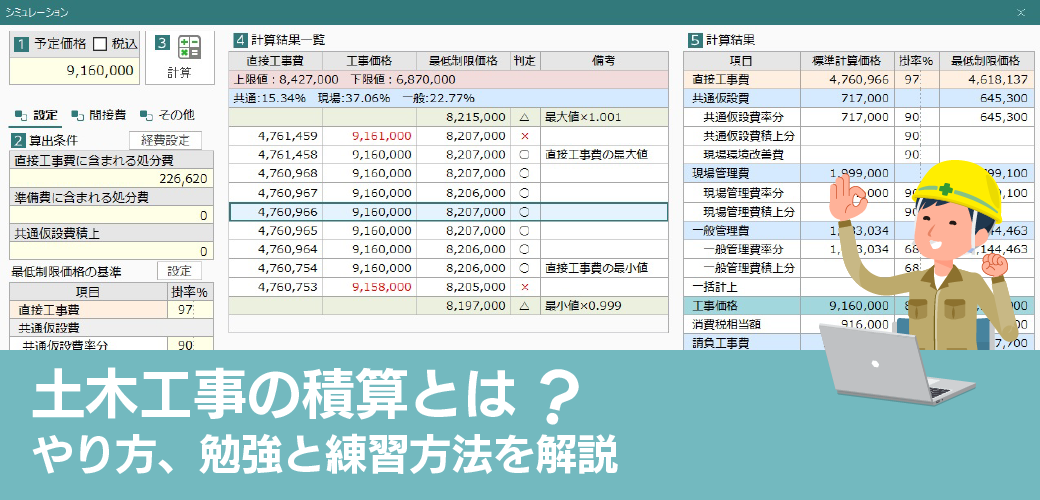Click the number 4 badge beside 計算結果一覧
Viewport: 1040px width, 500px height.
240,41
